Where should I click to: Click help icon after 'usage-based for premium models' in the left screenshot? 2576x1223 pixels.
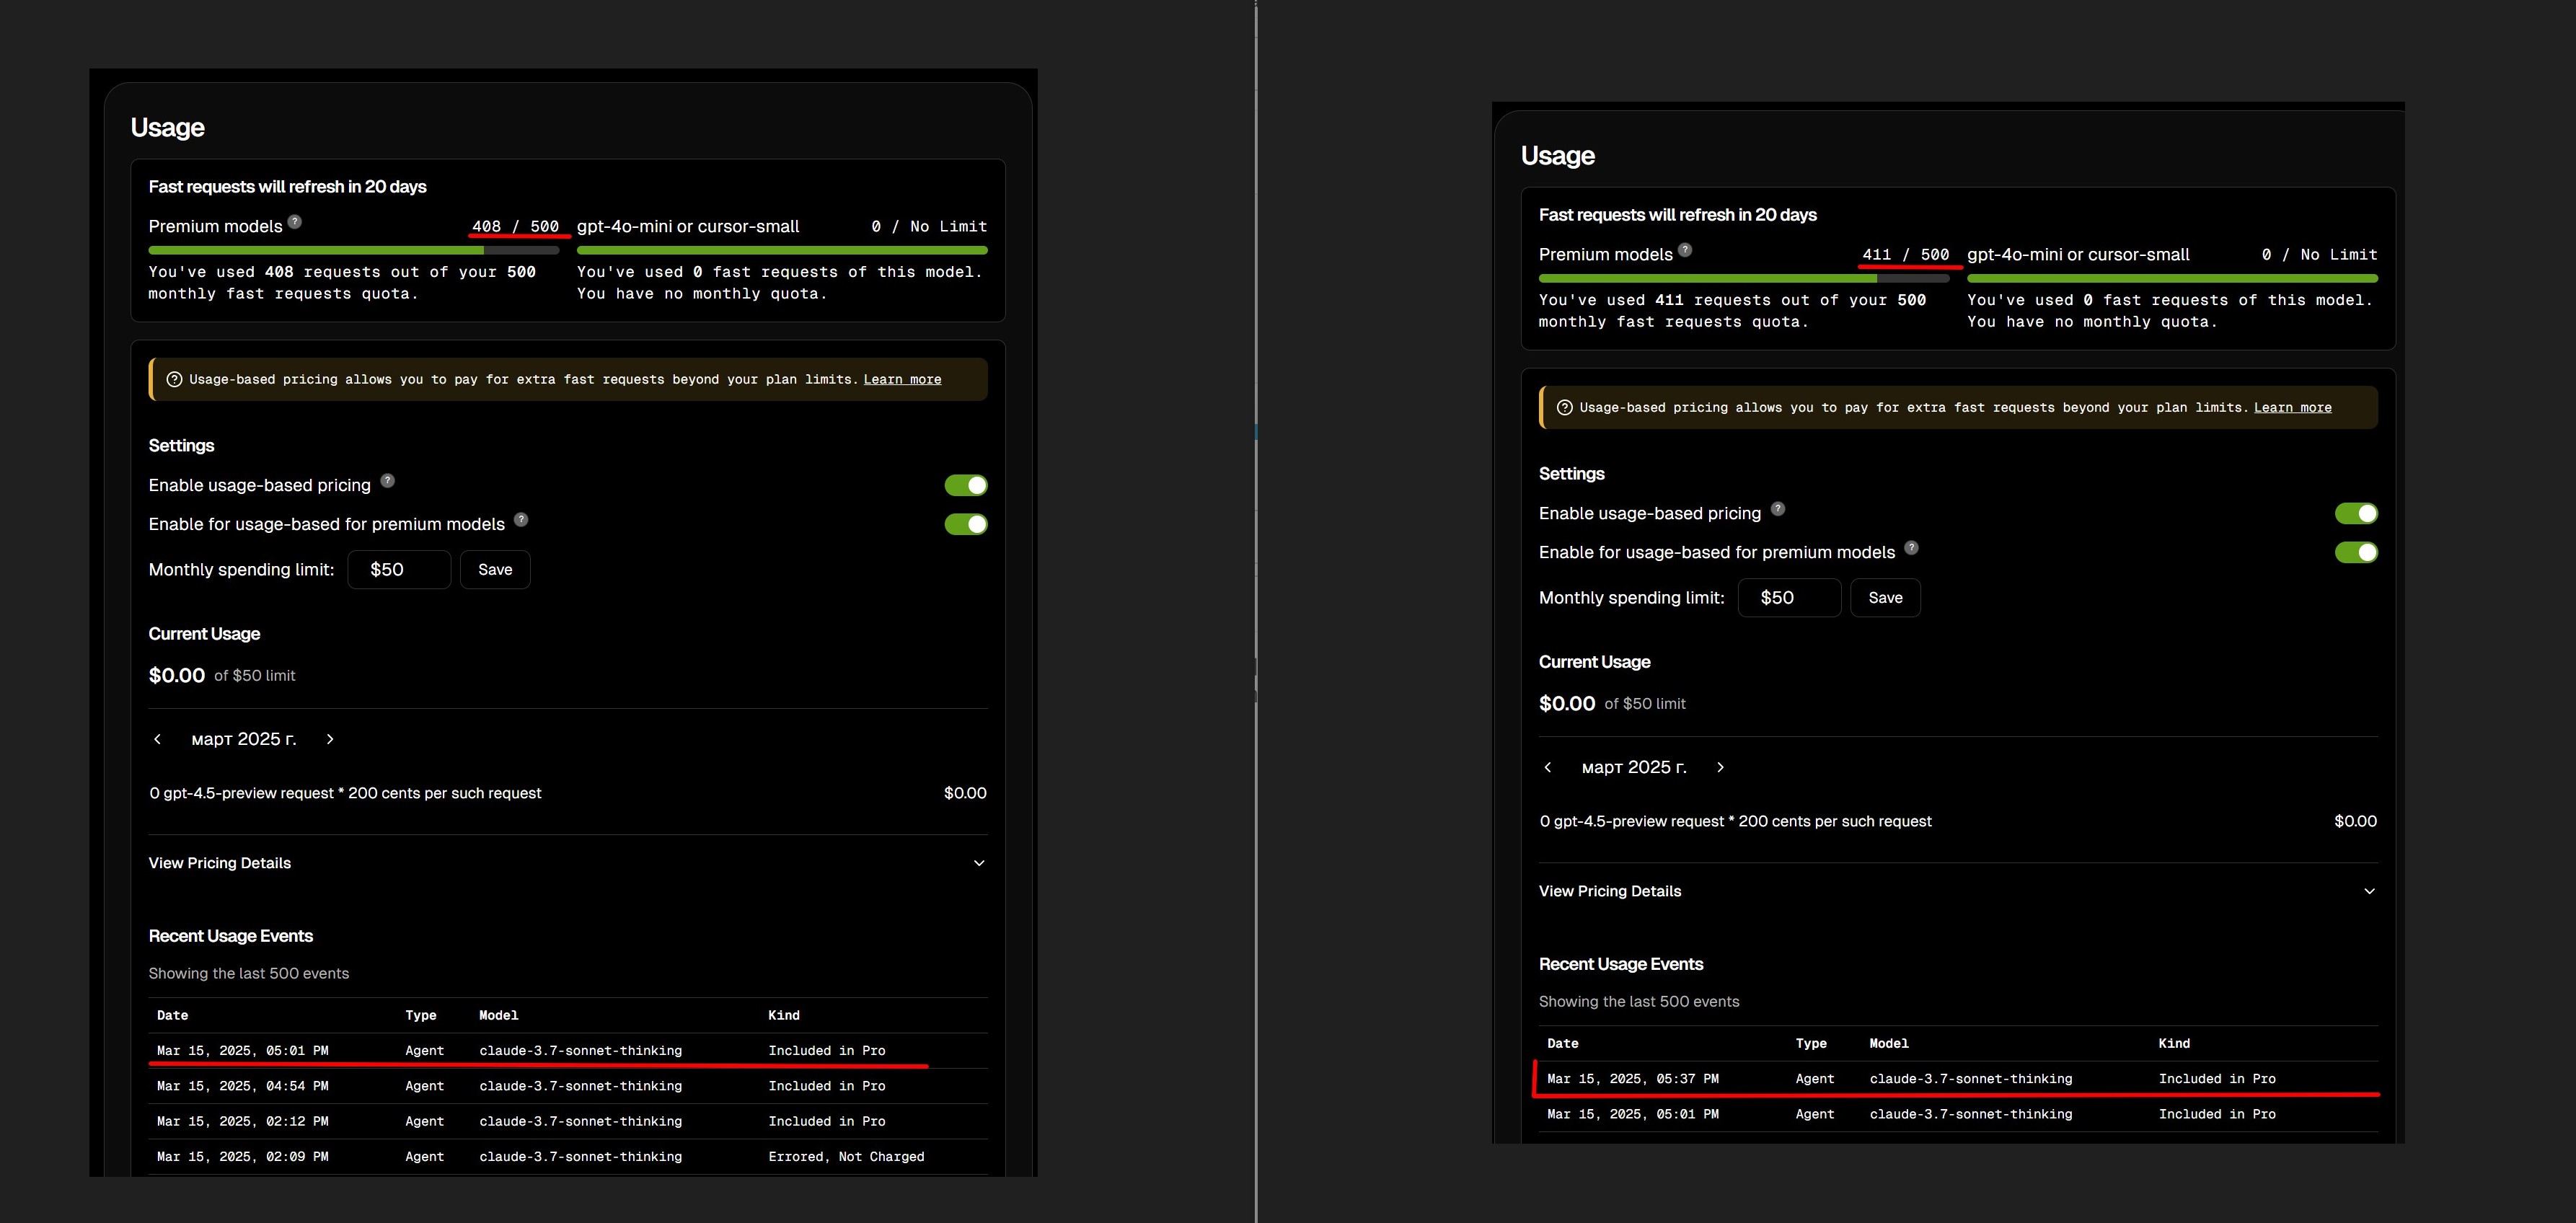[521, 520]
